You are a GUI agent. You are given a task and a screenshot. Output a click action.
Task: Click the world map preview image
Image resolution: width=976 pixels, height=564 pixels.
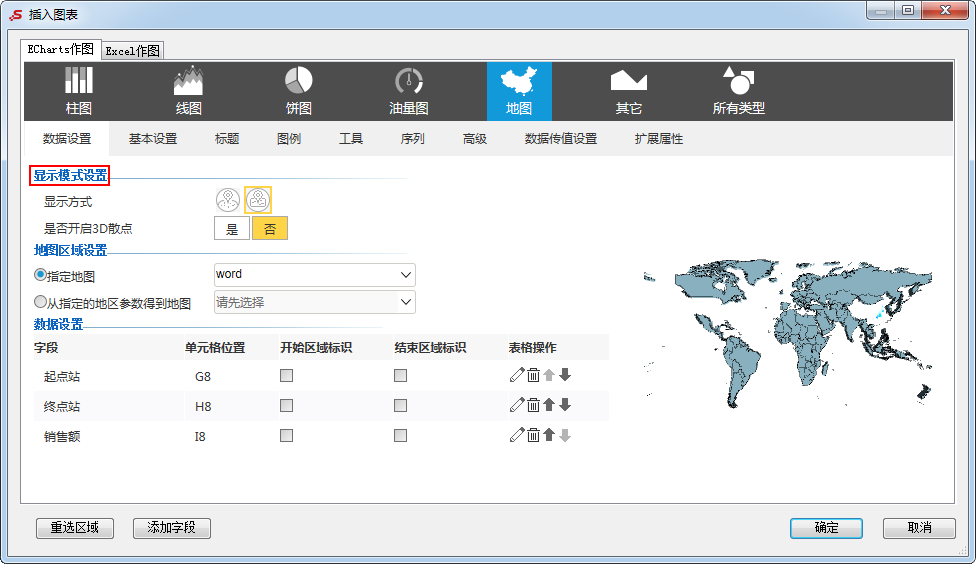[x=788, y=334]
